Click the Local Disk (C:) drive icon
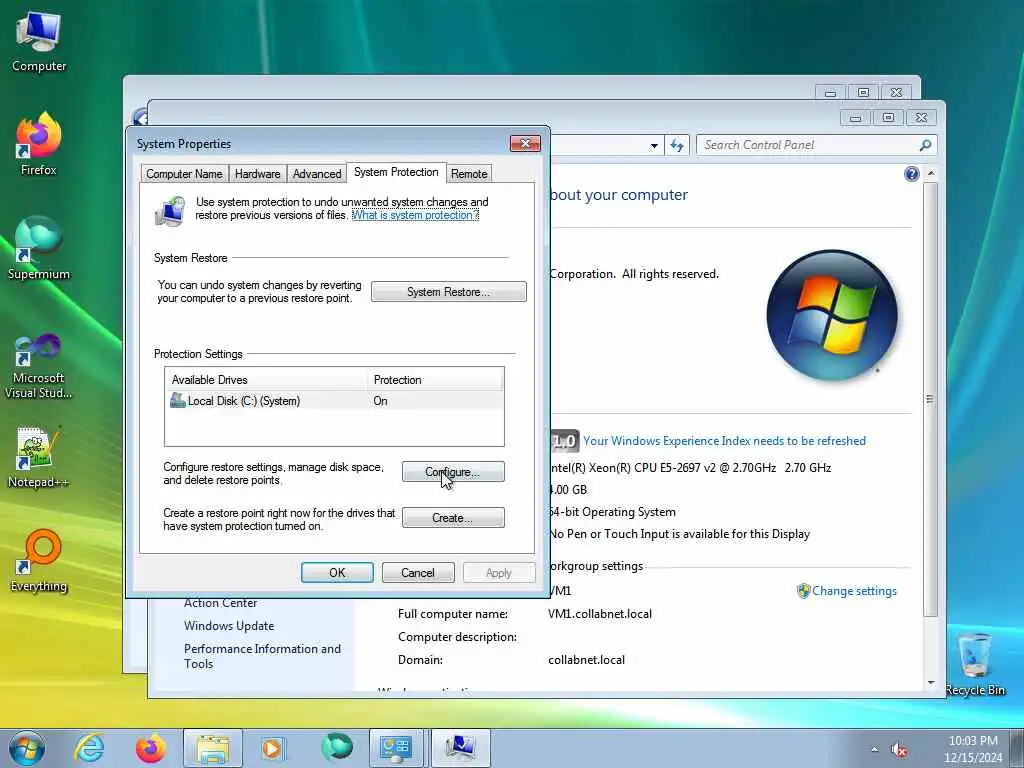Viewport: 1024px width, 768px height. pos(177,400)
